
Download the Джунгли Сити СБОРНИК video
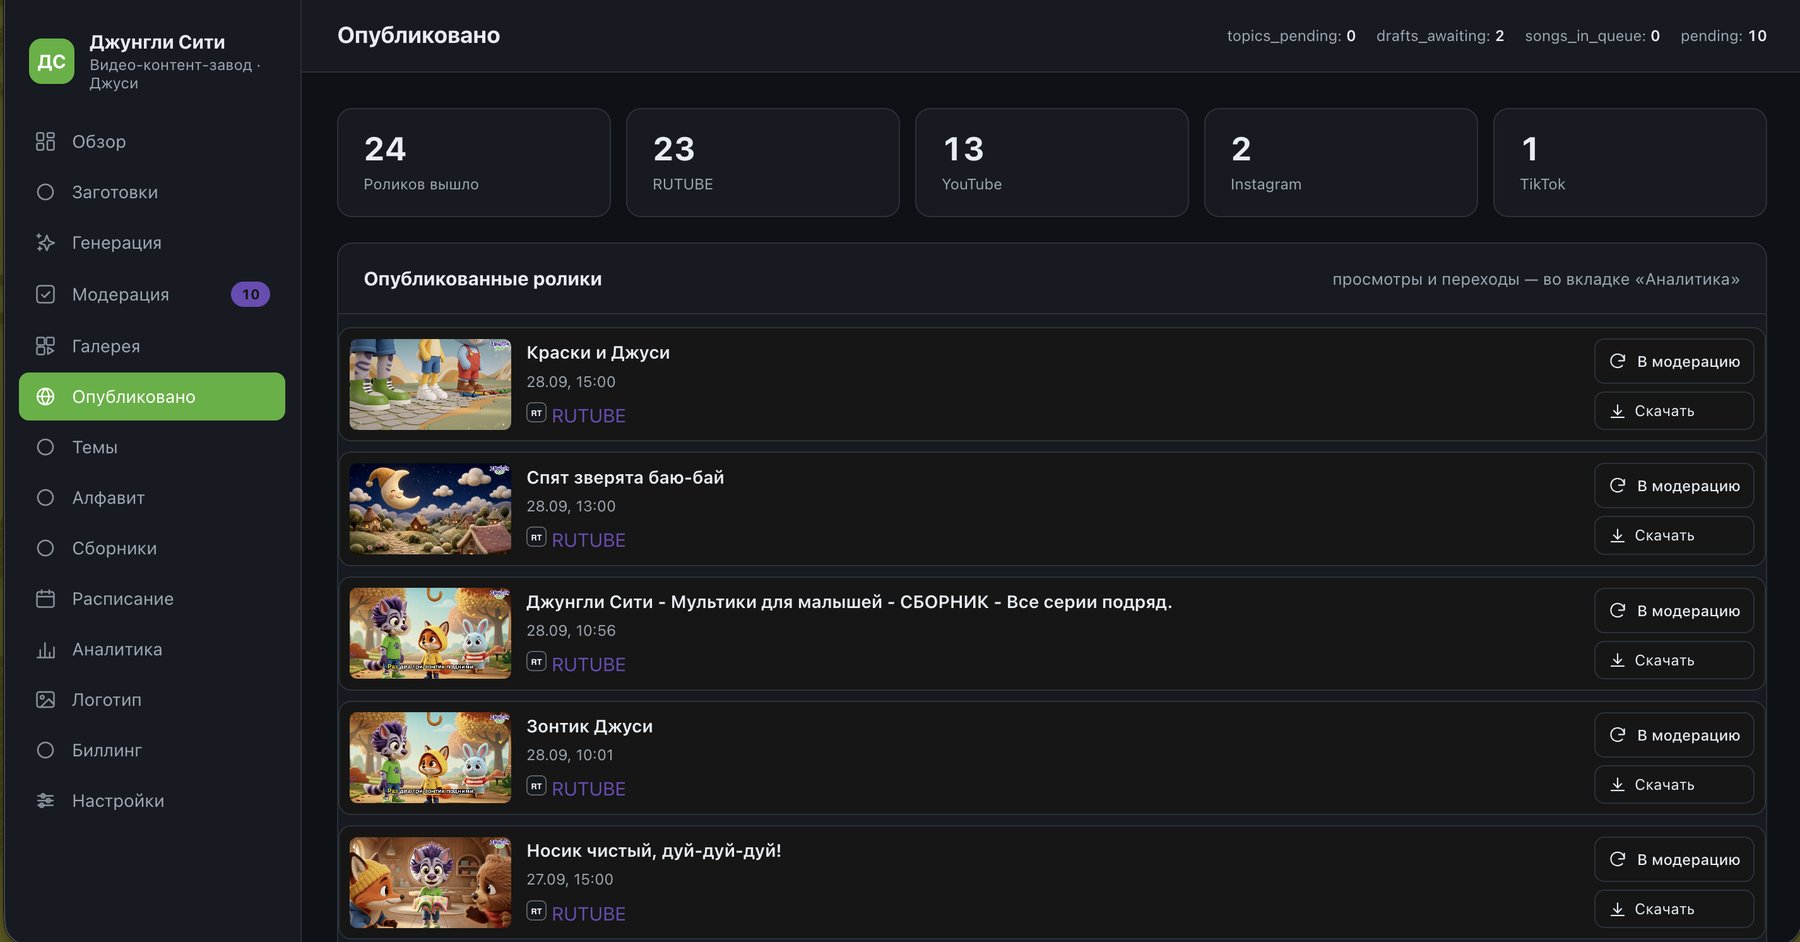pos(1673,660)
